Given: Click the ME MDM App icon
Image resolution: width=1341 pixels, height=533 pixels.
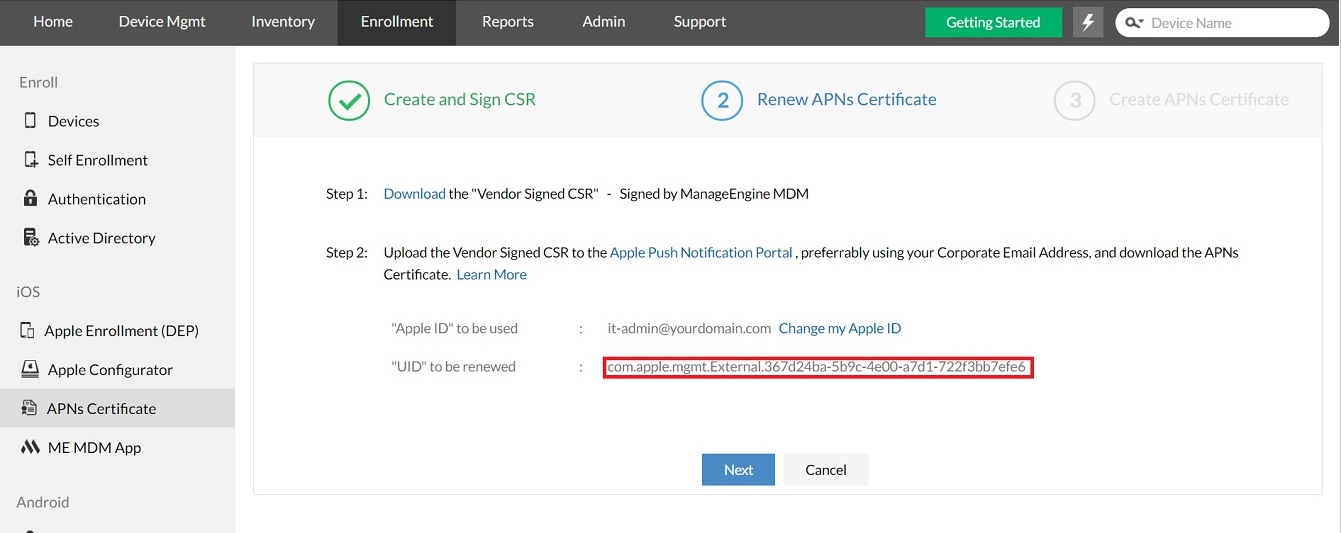Looking at the screenshot, I should point(30,447).
